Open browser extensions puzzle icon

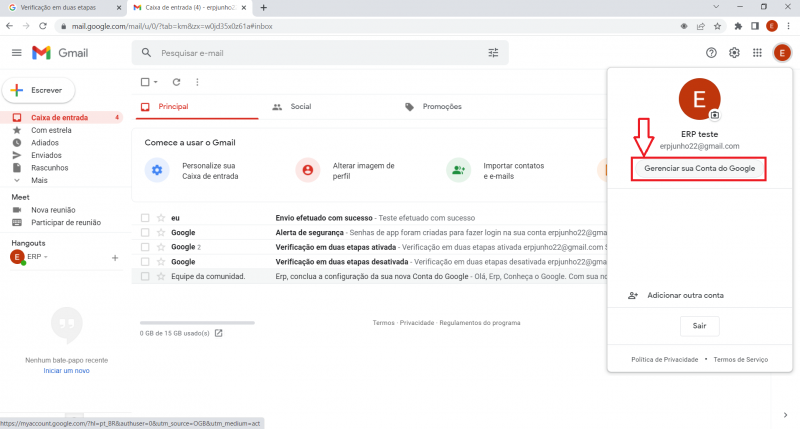click(x=738, y=26)
